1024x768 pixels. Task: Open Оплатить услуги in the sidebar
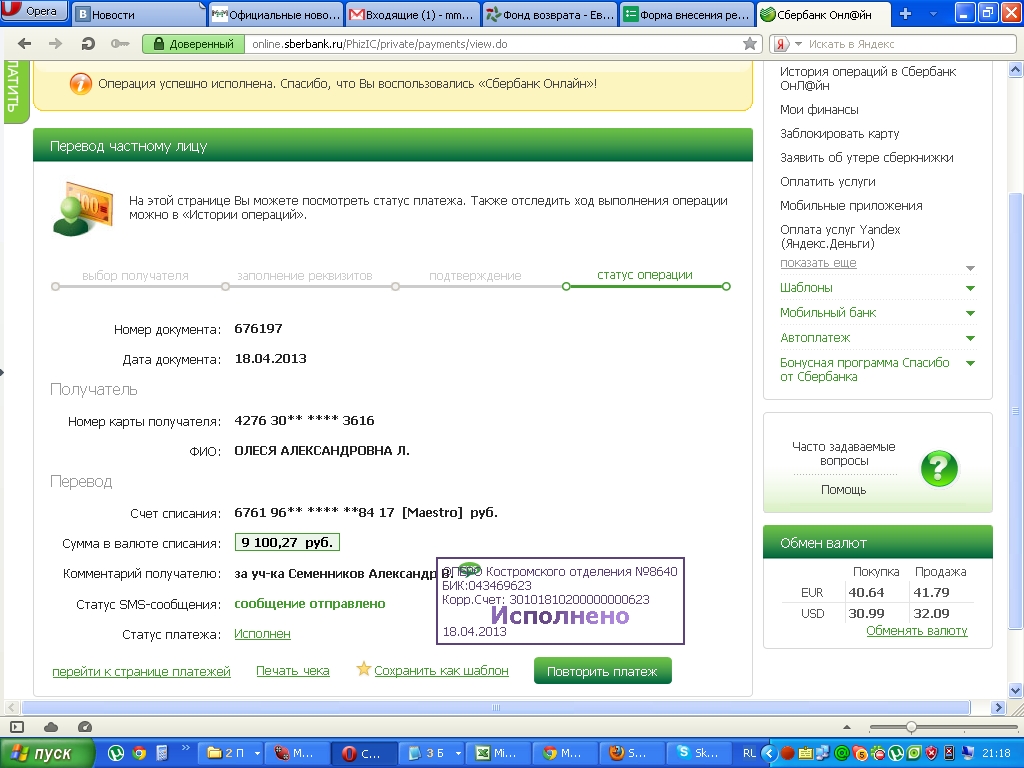[x=827, y=182]
